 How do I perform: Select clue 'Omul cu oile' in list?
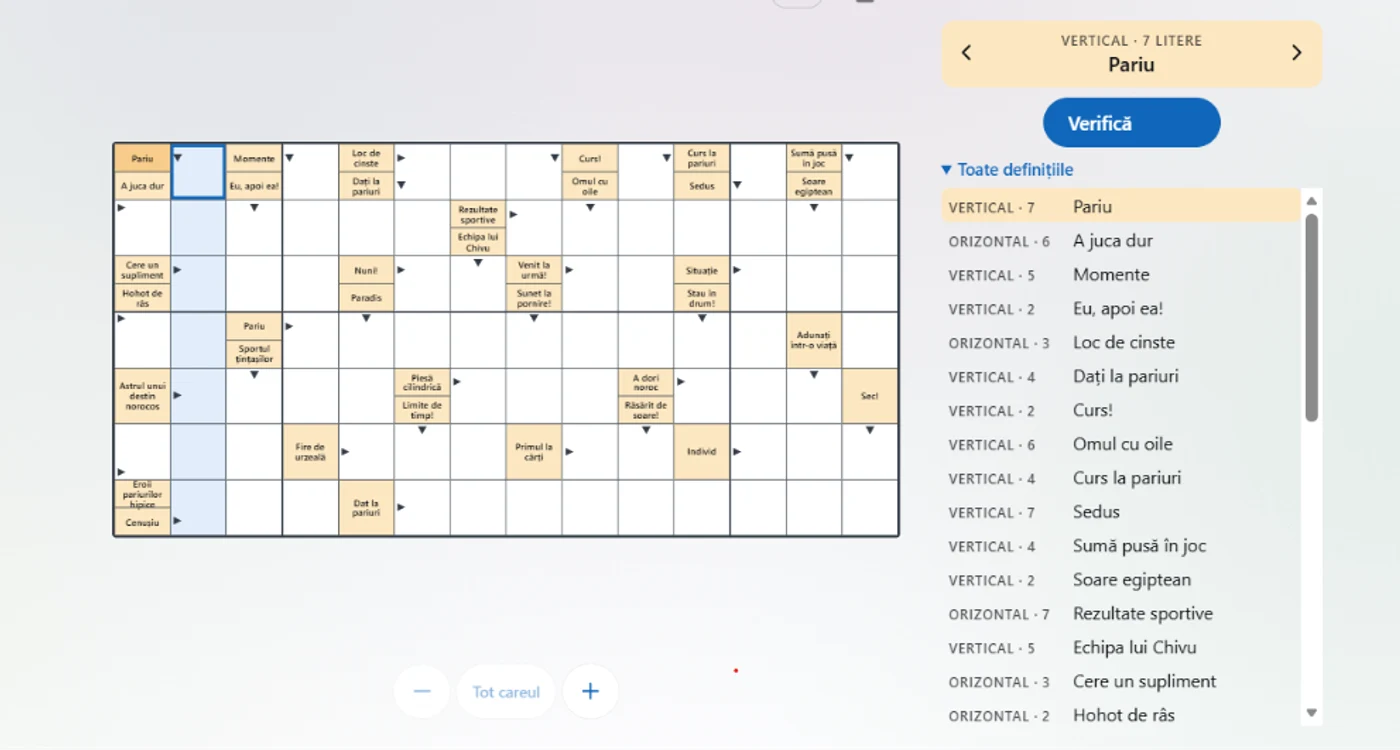(1120, 445)
